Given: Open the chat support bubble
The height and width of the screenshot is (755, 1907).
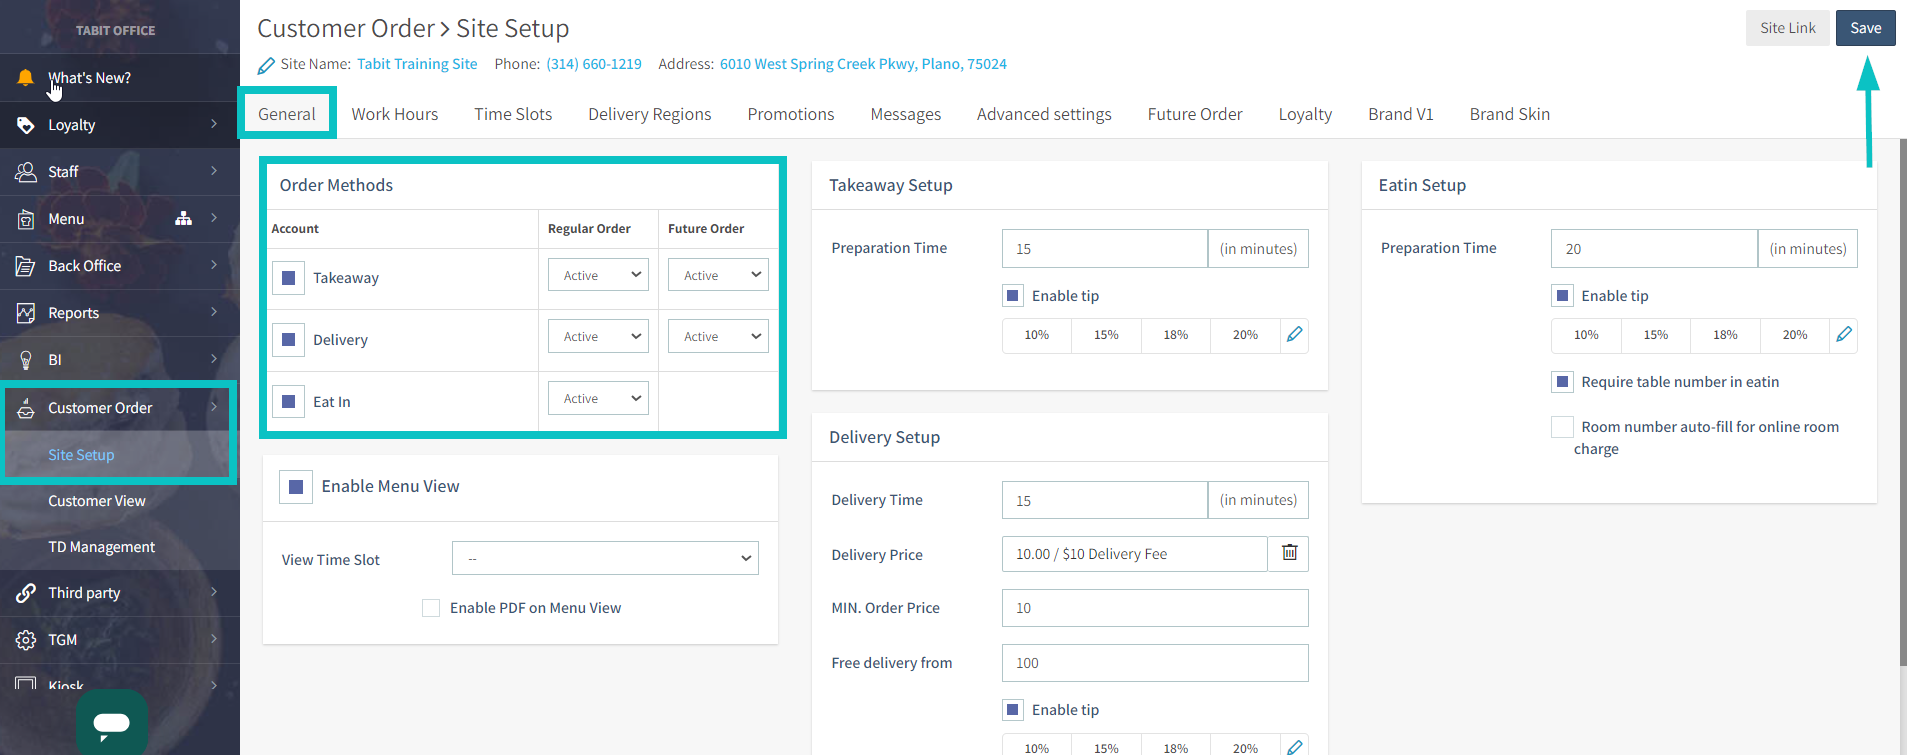Looking at the screenshot, I should click(112, 722).
